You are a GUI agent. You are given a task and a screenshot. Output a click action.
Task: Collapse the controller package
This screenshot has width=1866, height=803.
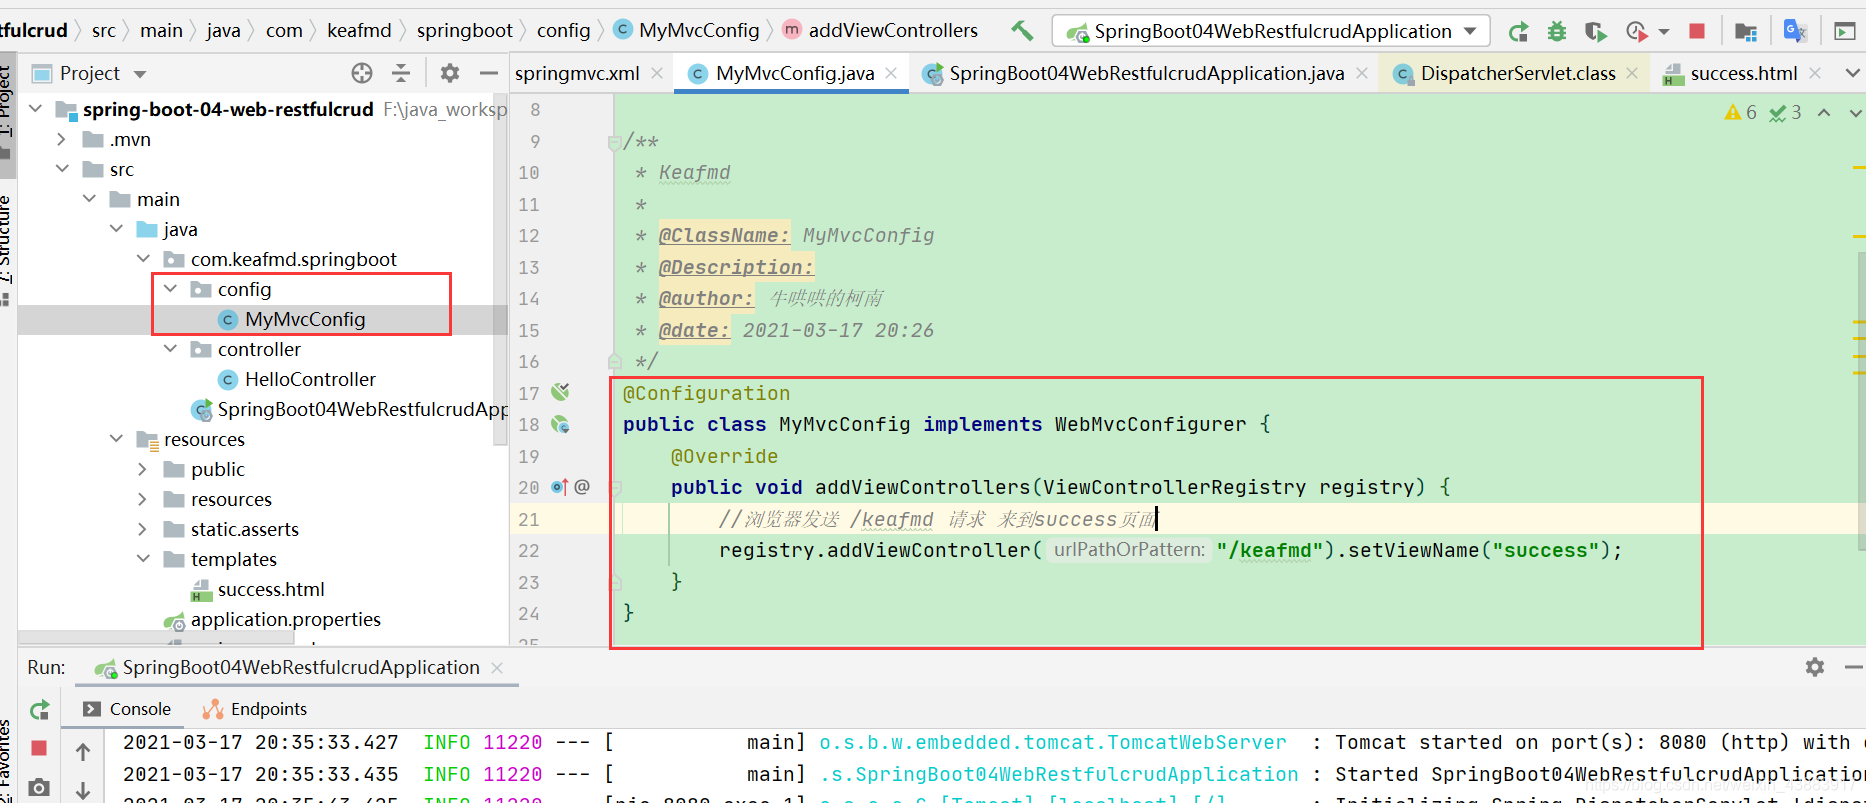point(170,348)
